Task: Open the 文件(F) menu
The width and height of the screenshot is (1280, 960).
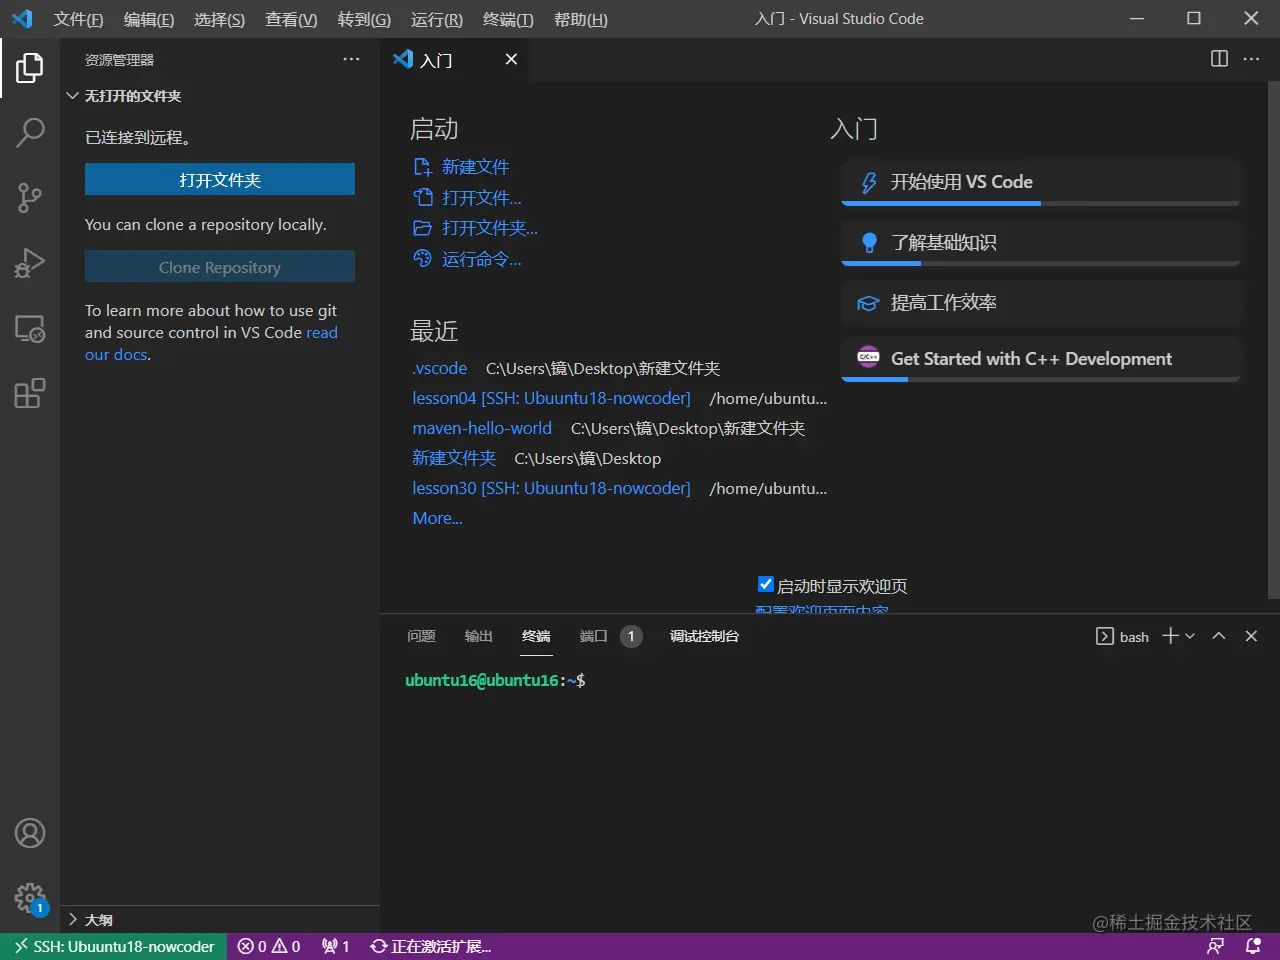Action: (x=78, y=19)
